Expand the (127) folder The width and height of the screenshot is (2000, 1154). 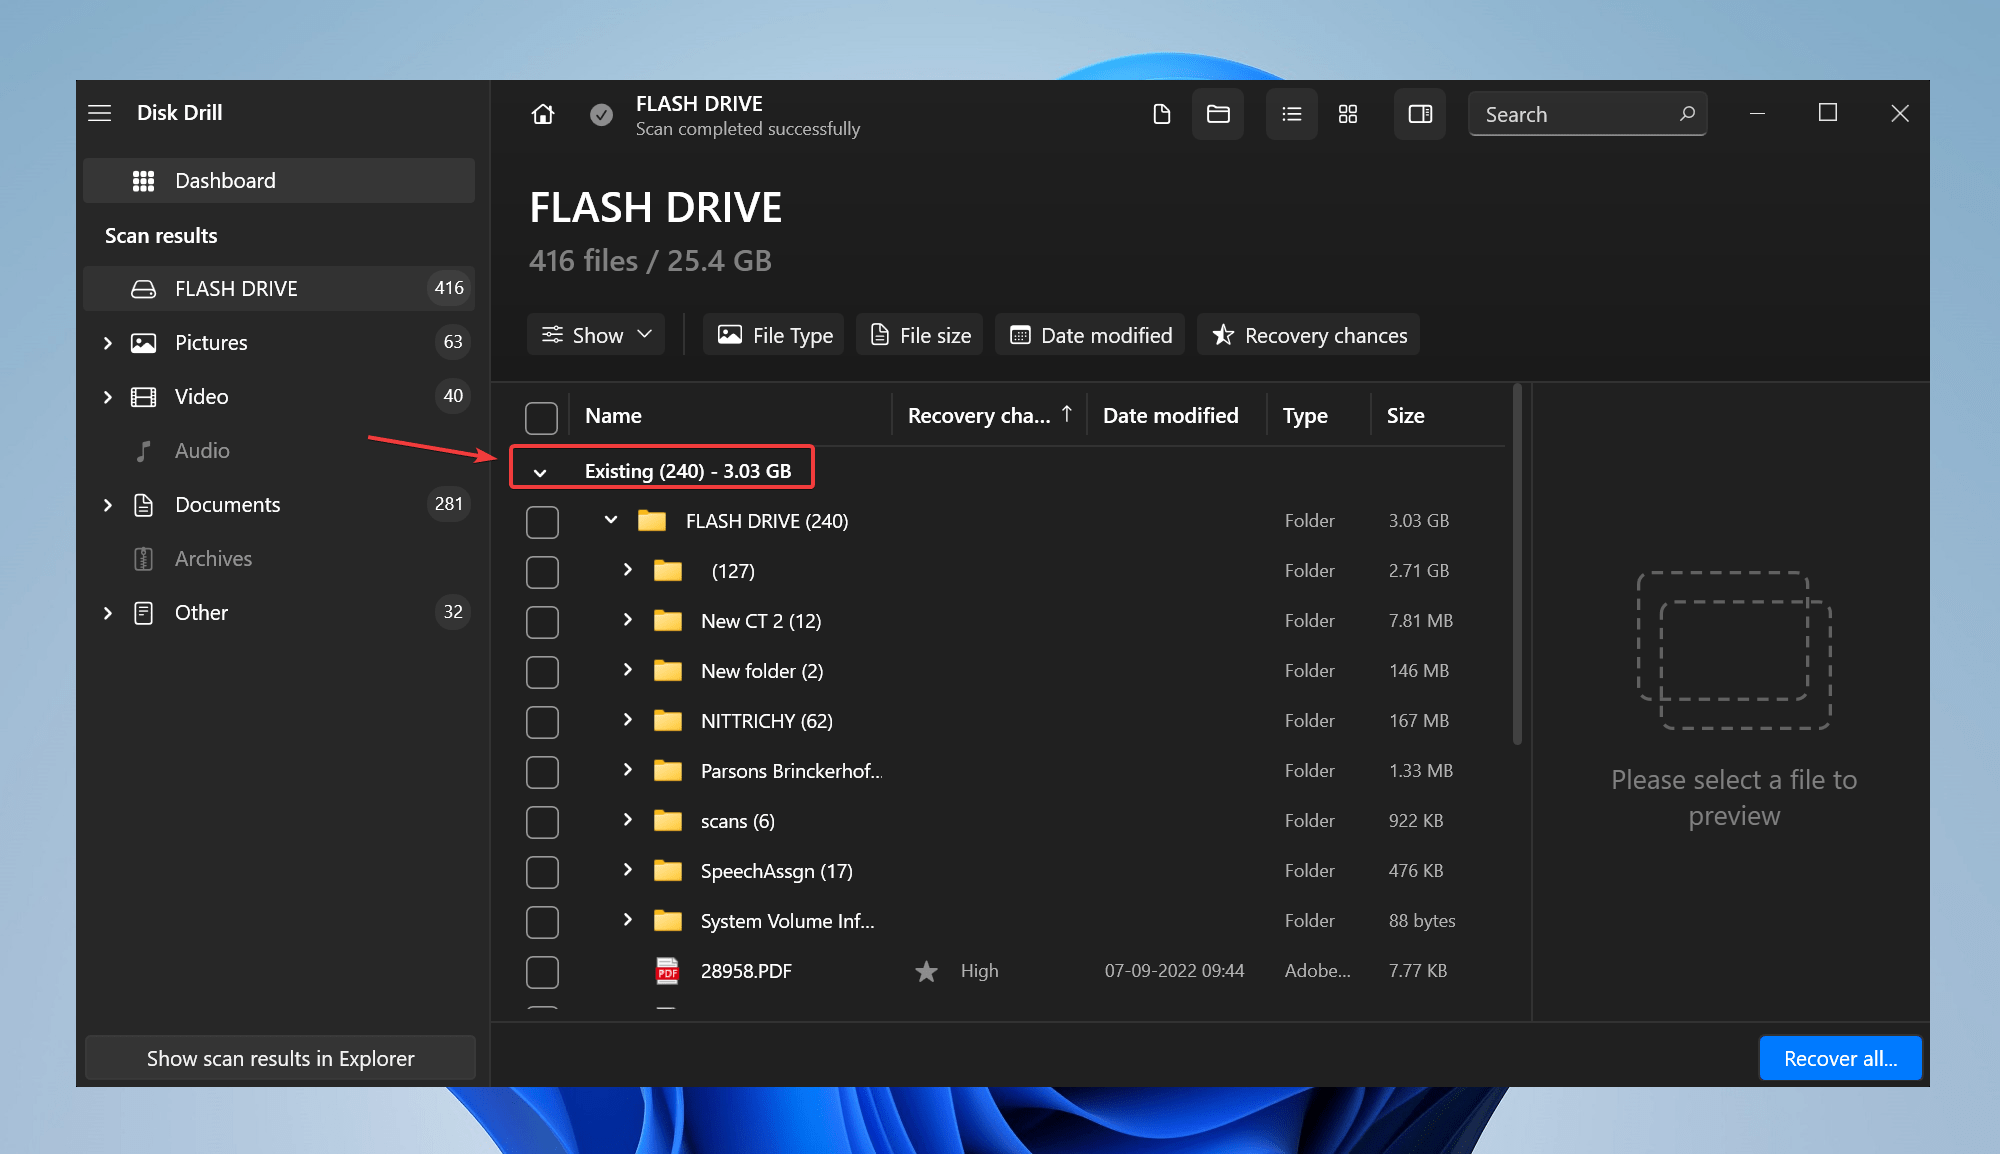(x=627, y=570)
